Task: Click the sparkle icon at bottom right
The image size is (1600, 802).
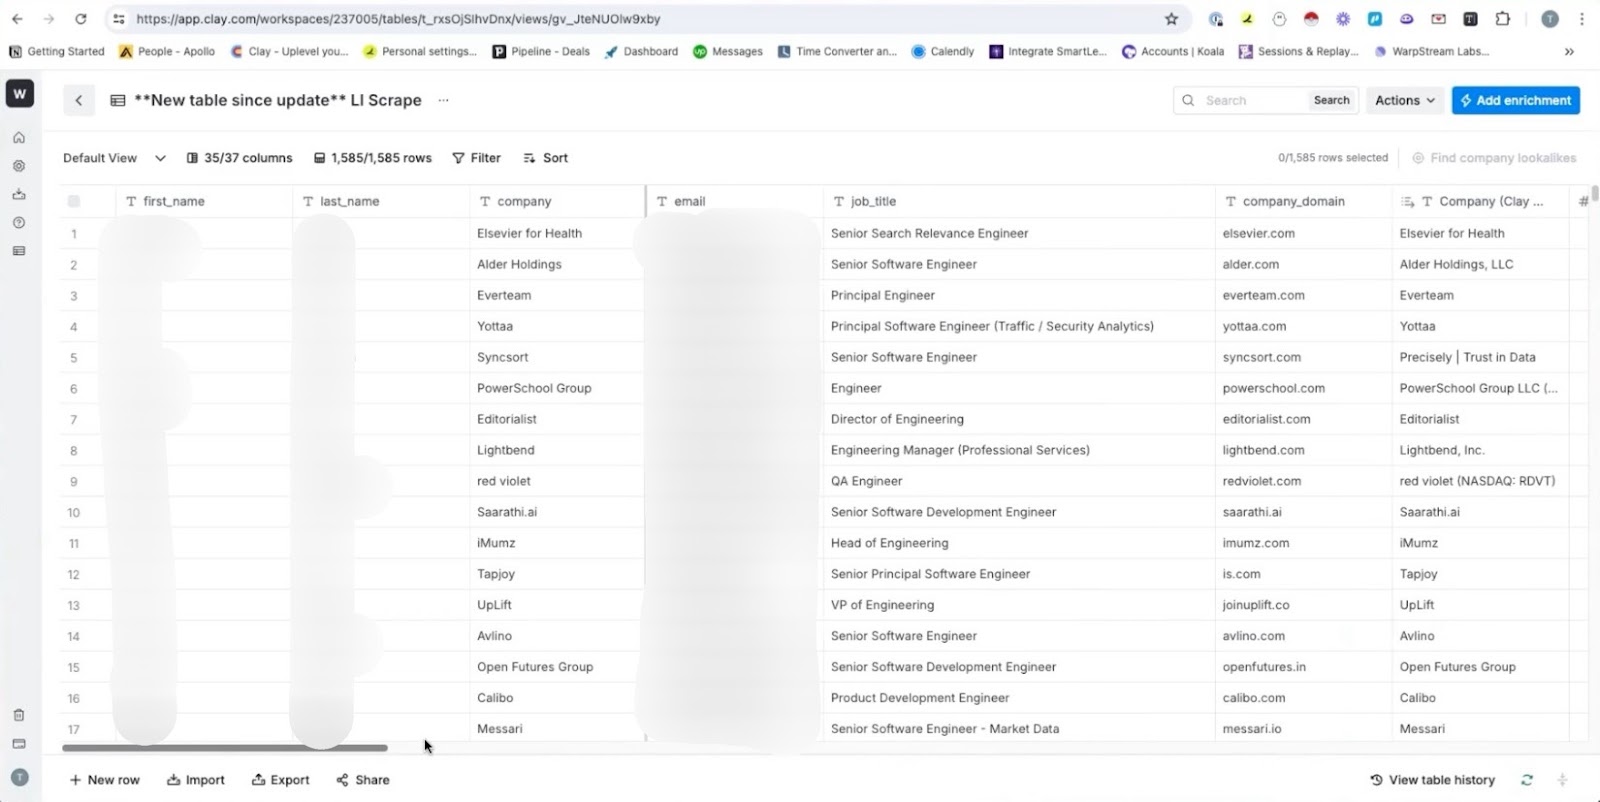Action: coord(1562,780)
